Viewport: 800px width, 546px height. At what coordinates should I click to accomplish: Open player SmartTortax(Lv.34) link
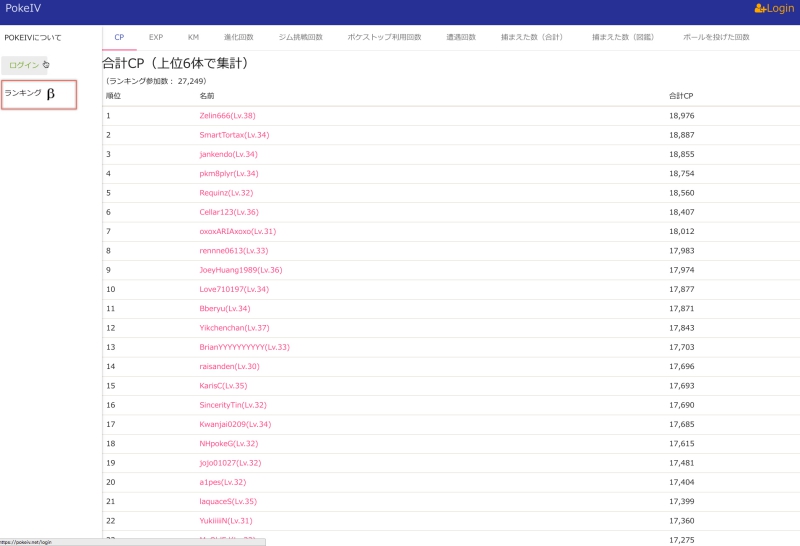click(x=234, y=135)
